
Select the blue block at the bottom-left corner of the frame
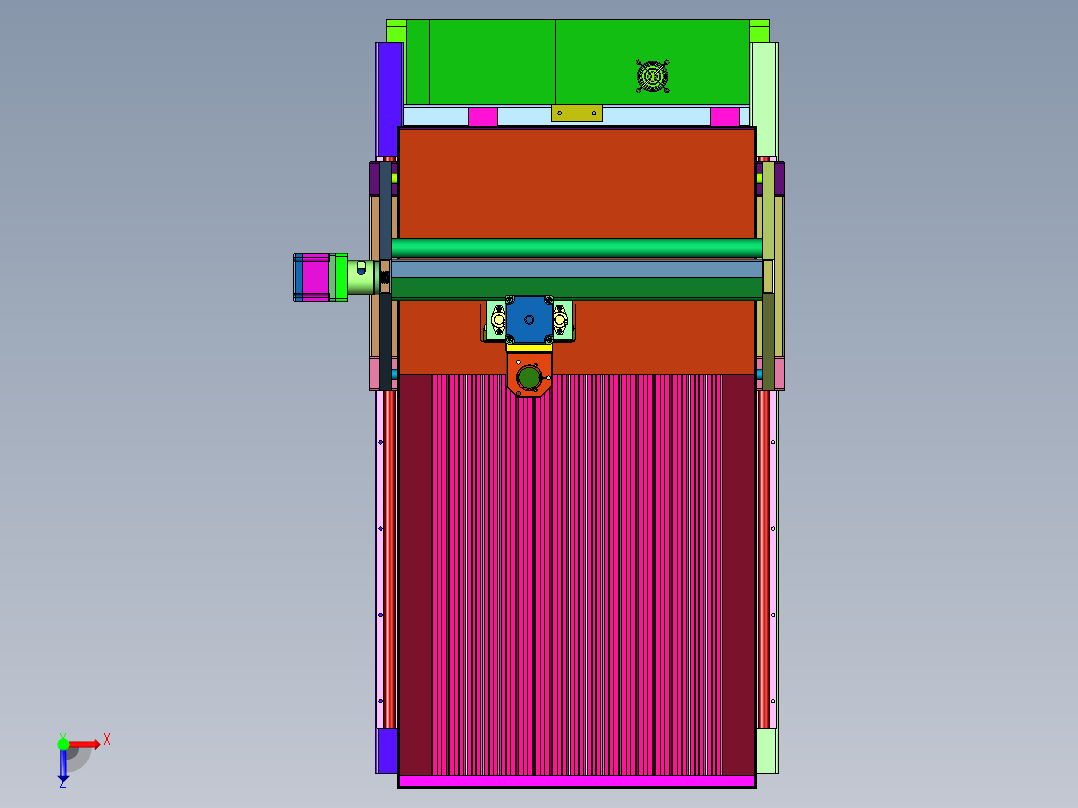click(388, 751)
